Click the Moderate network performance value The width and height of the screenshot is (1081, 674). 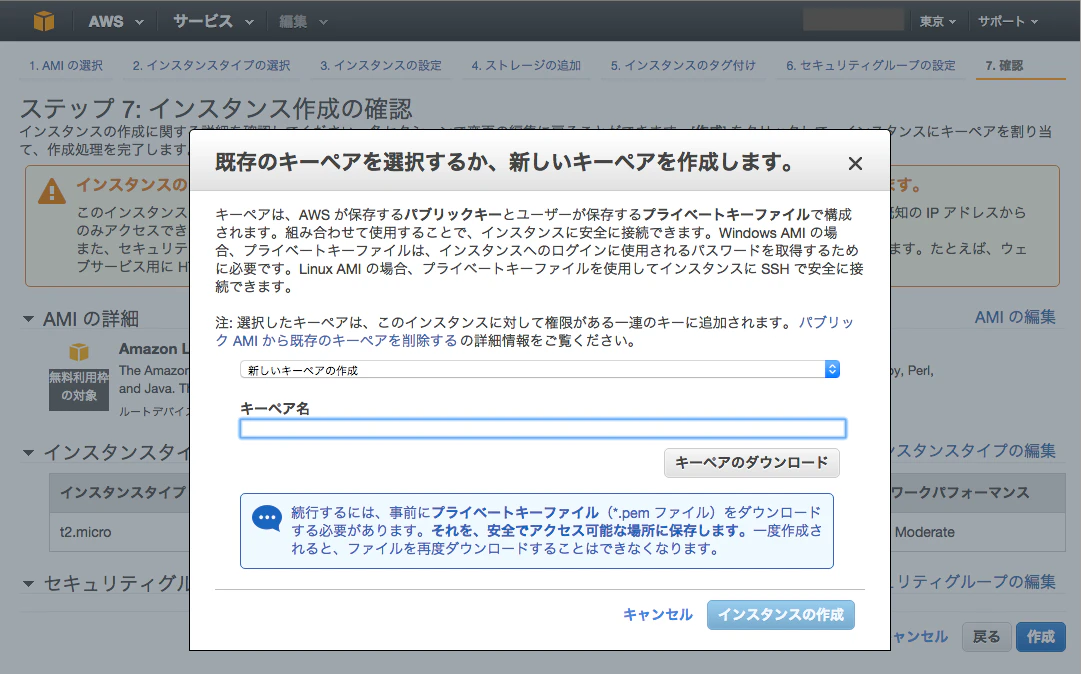point(925,532)
